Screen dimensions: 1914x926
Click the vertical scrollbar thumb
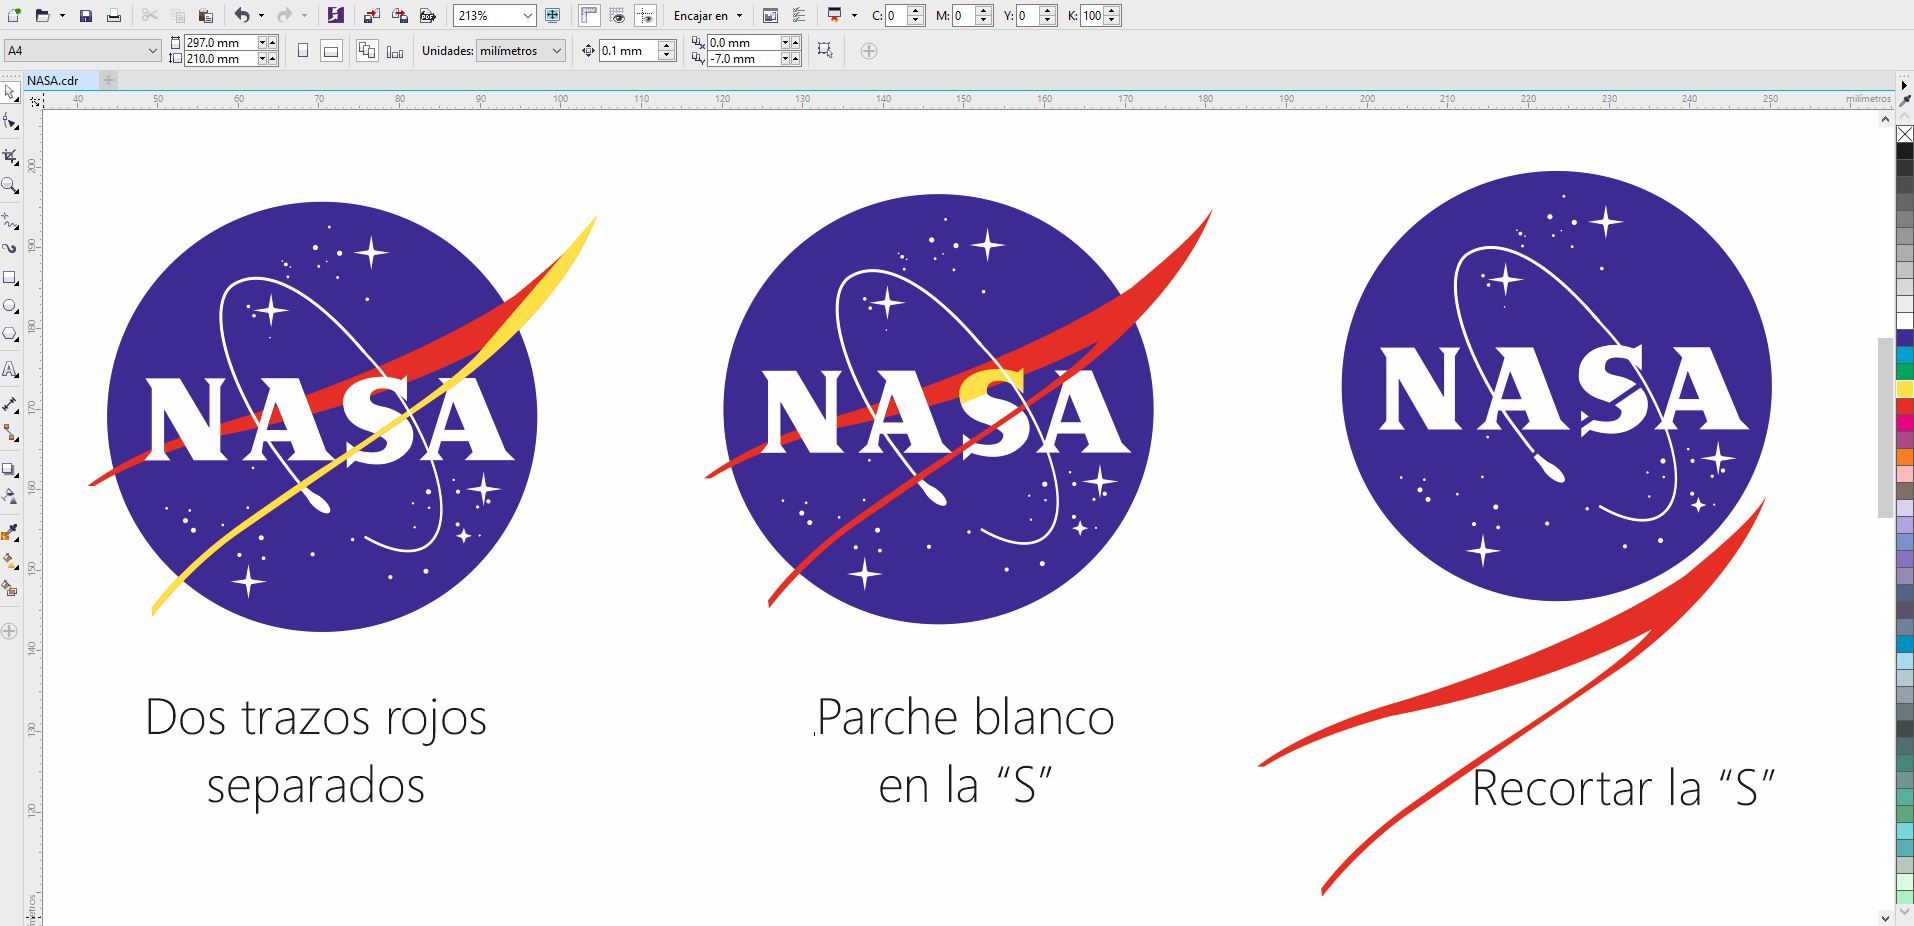1885,427
